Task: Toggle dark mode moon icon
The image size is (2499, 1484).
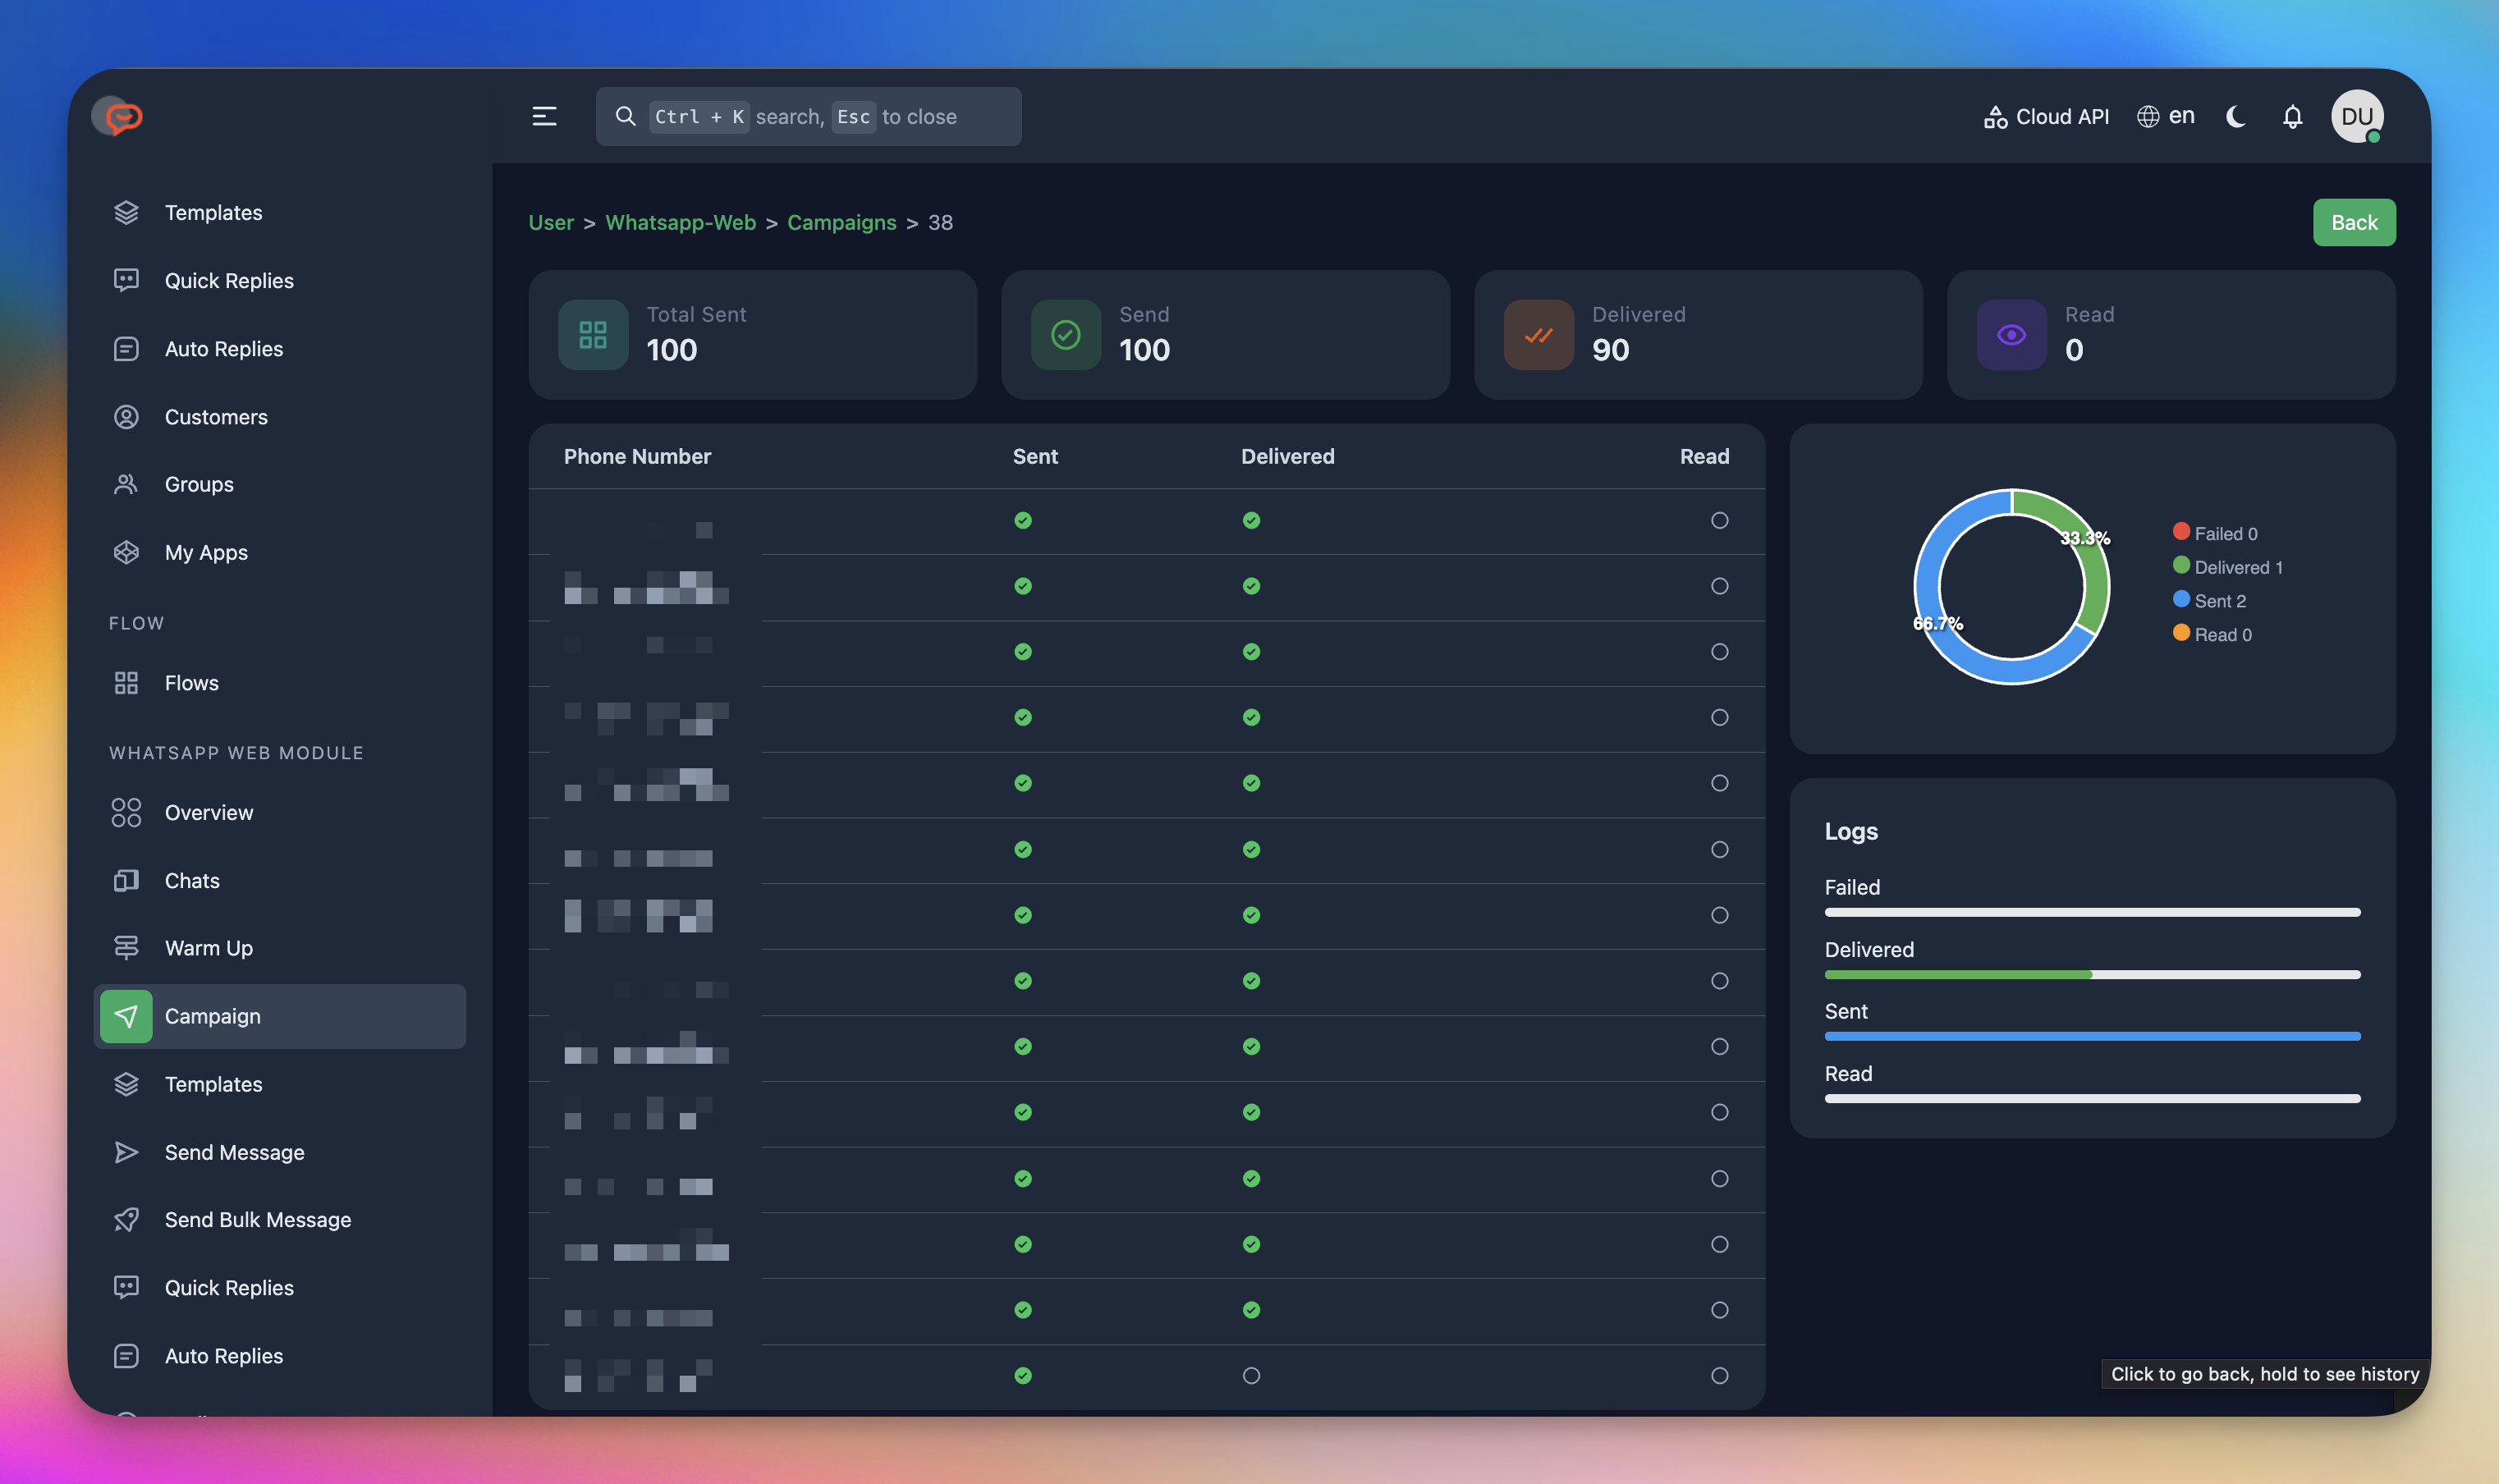Action: 2236,117
